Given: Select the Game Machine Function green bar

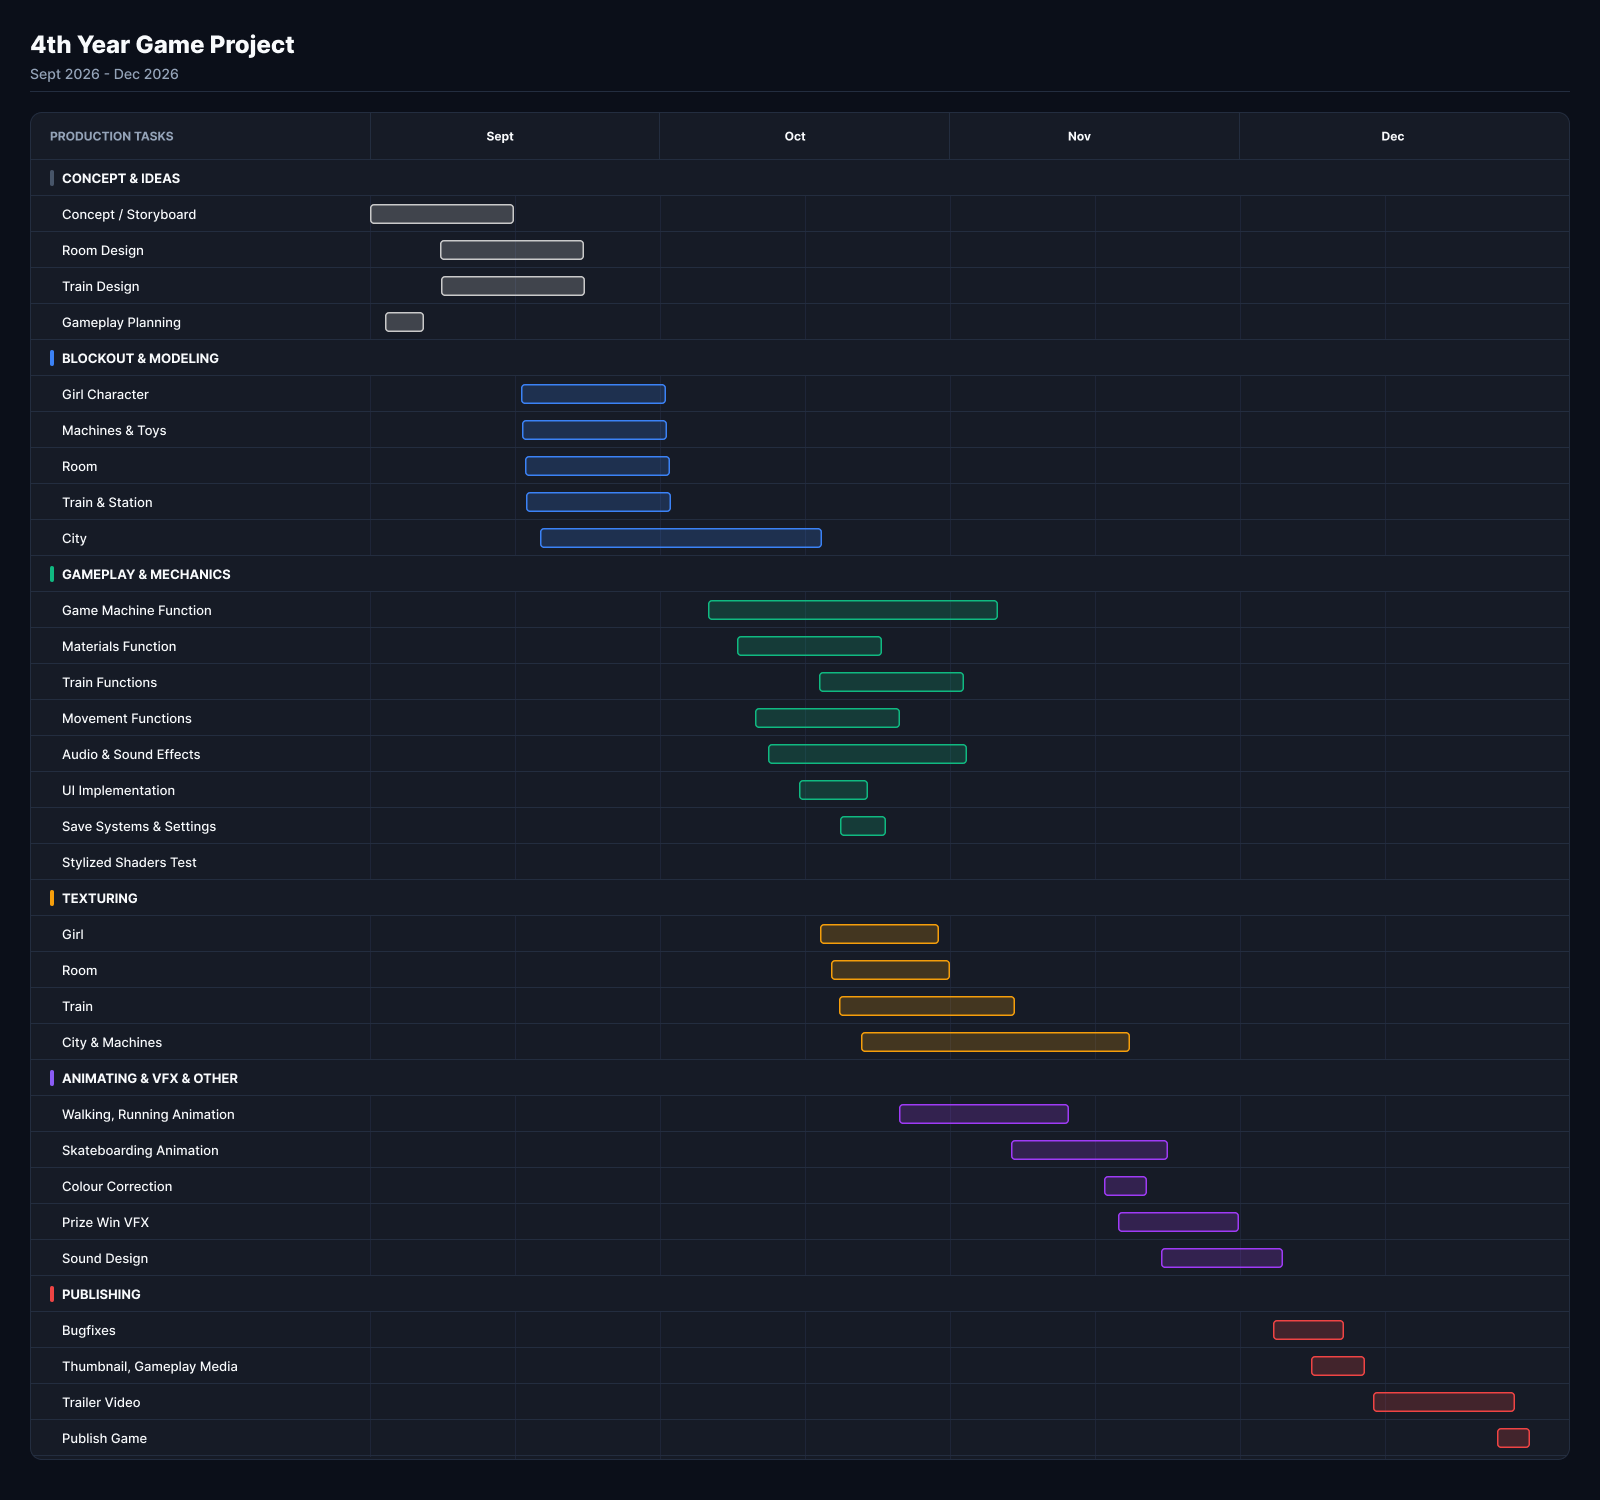Looking at the screenshot, I should [x=853, y=610].
